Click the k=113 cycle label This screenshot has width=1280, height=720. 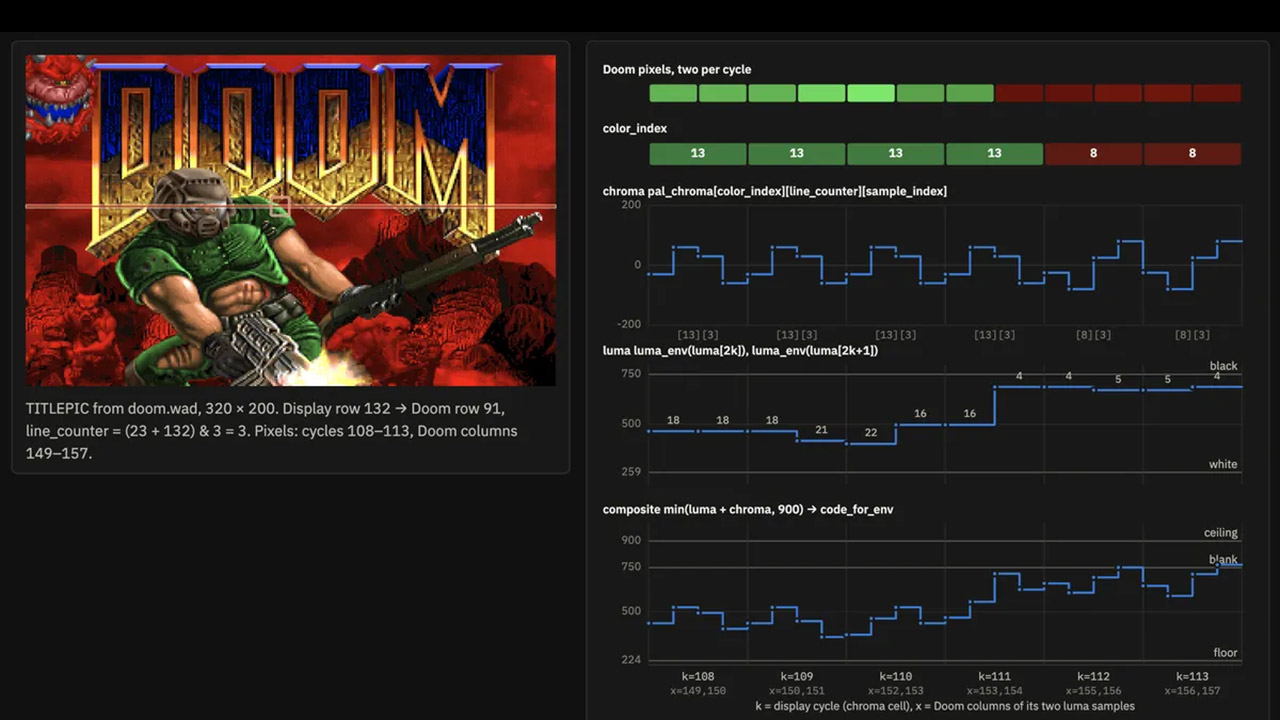(1192, 676)
